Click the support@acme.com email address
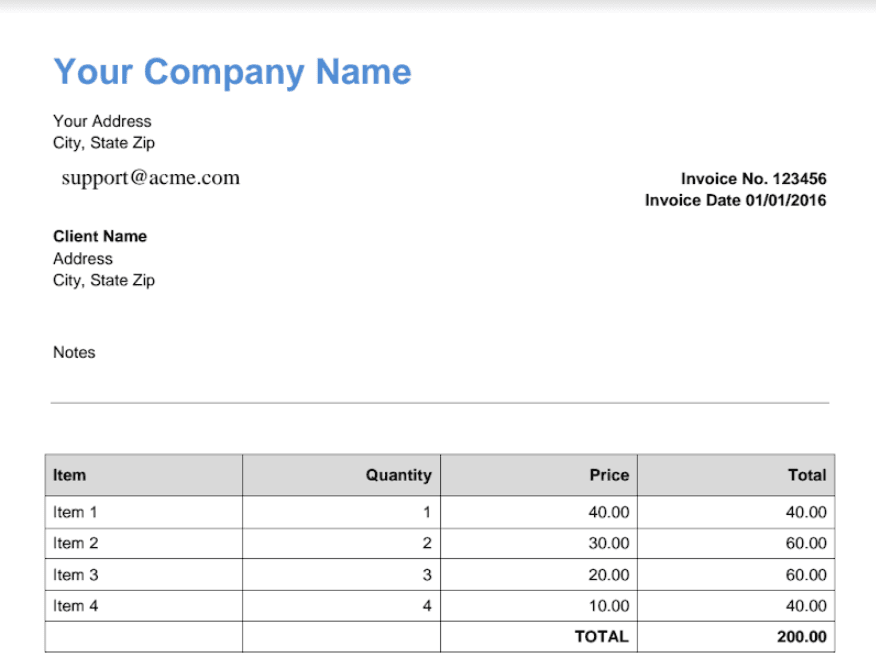This screenshot has height=667, width=876. (150, 178)
